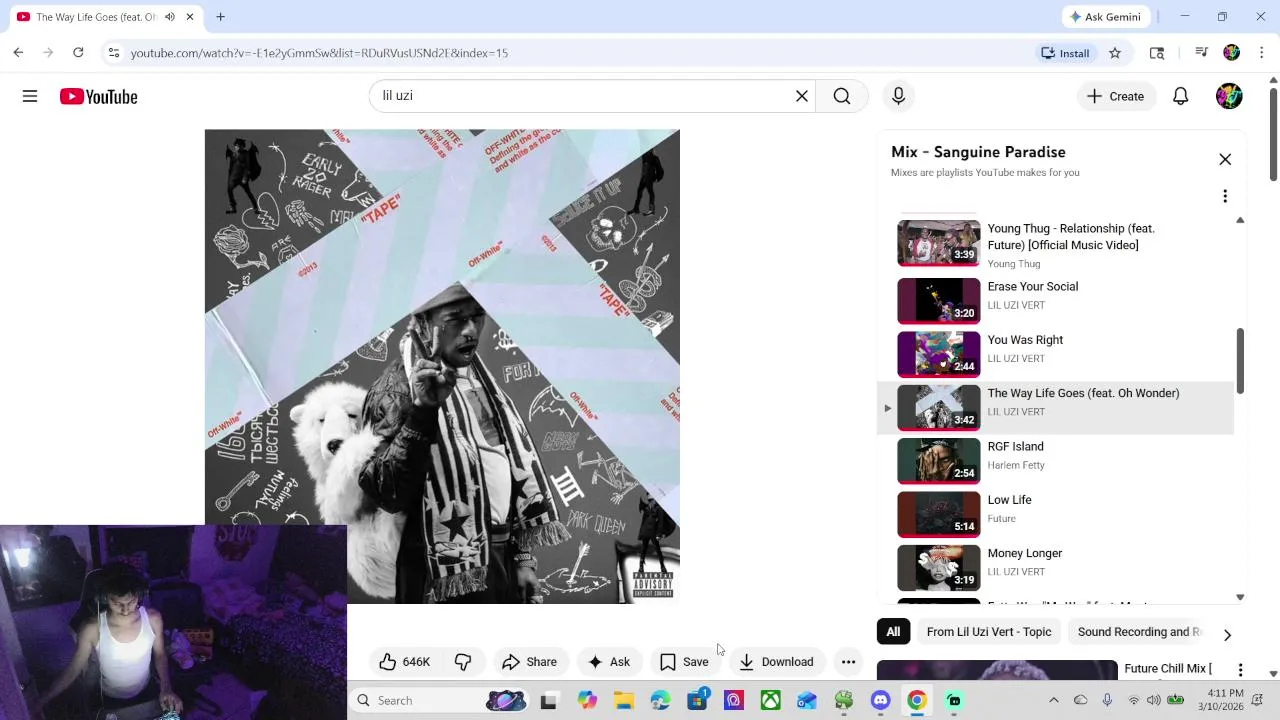Go to YouTube home via logo

tap(98, 96)
